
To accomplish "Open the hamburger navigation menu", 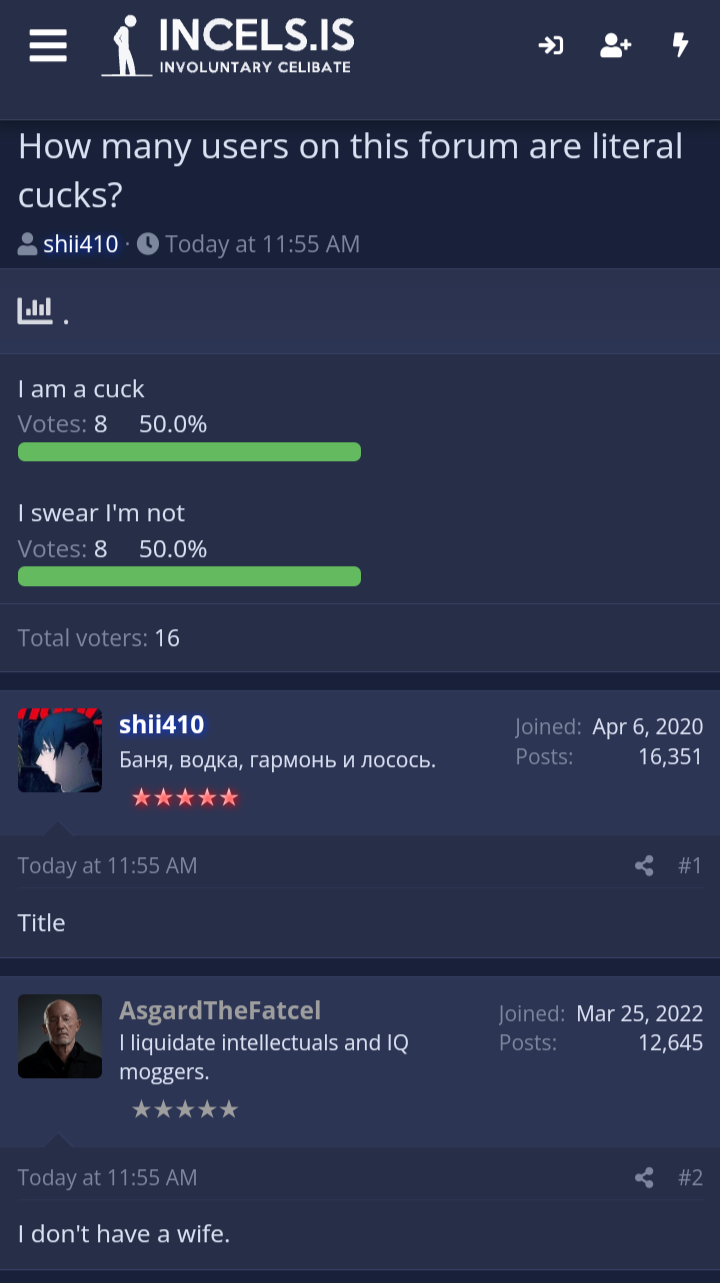I will (48, 45).
